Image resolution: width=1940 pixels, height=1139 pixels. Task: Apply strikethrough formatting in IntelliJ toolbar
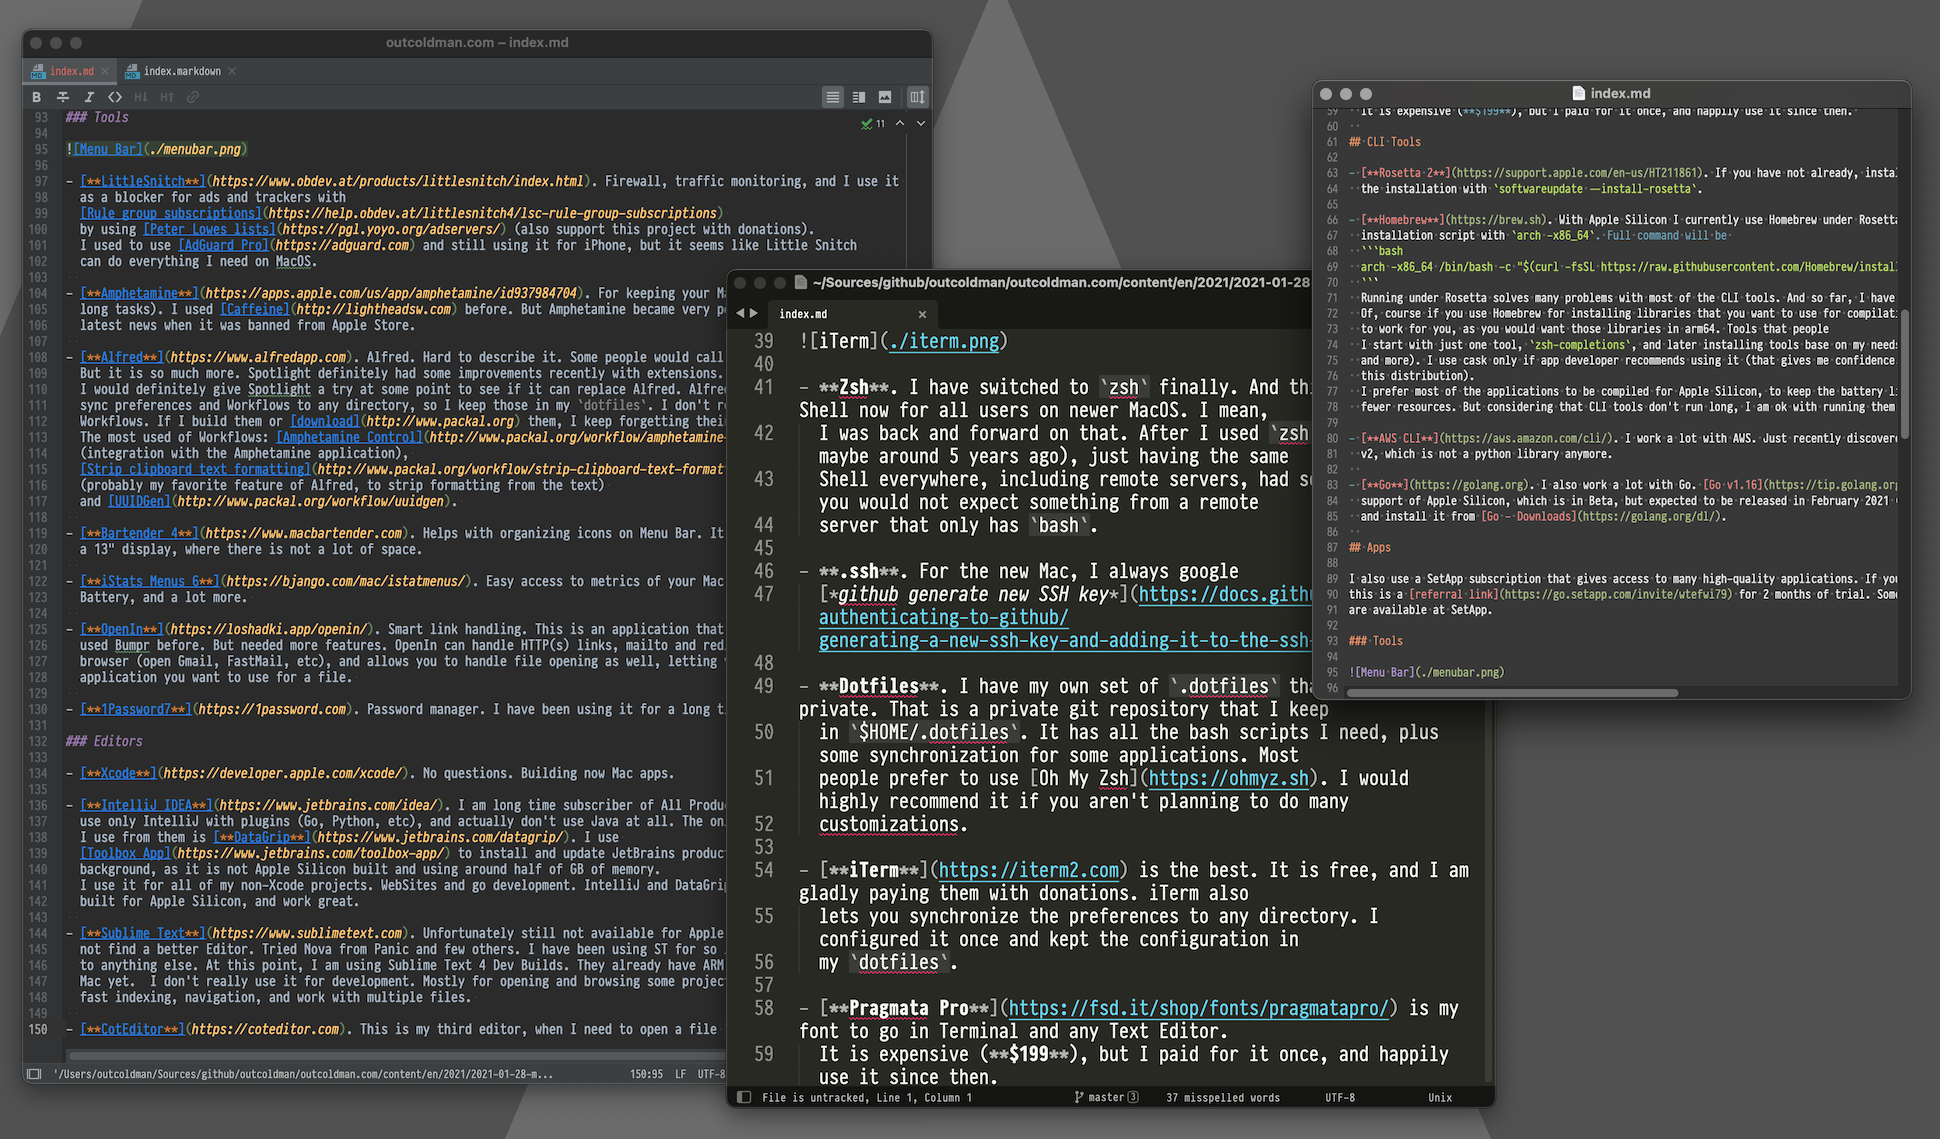coord(63,97)
